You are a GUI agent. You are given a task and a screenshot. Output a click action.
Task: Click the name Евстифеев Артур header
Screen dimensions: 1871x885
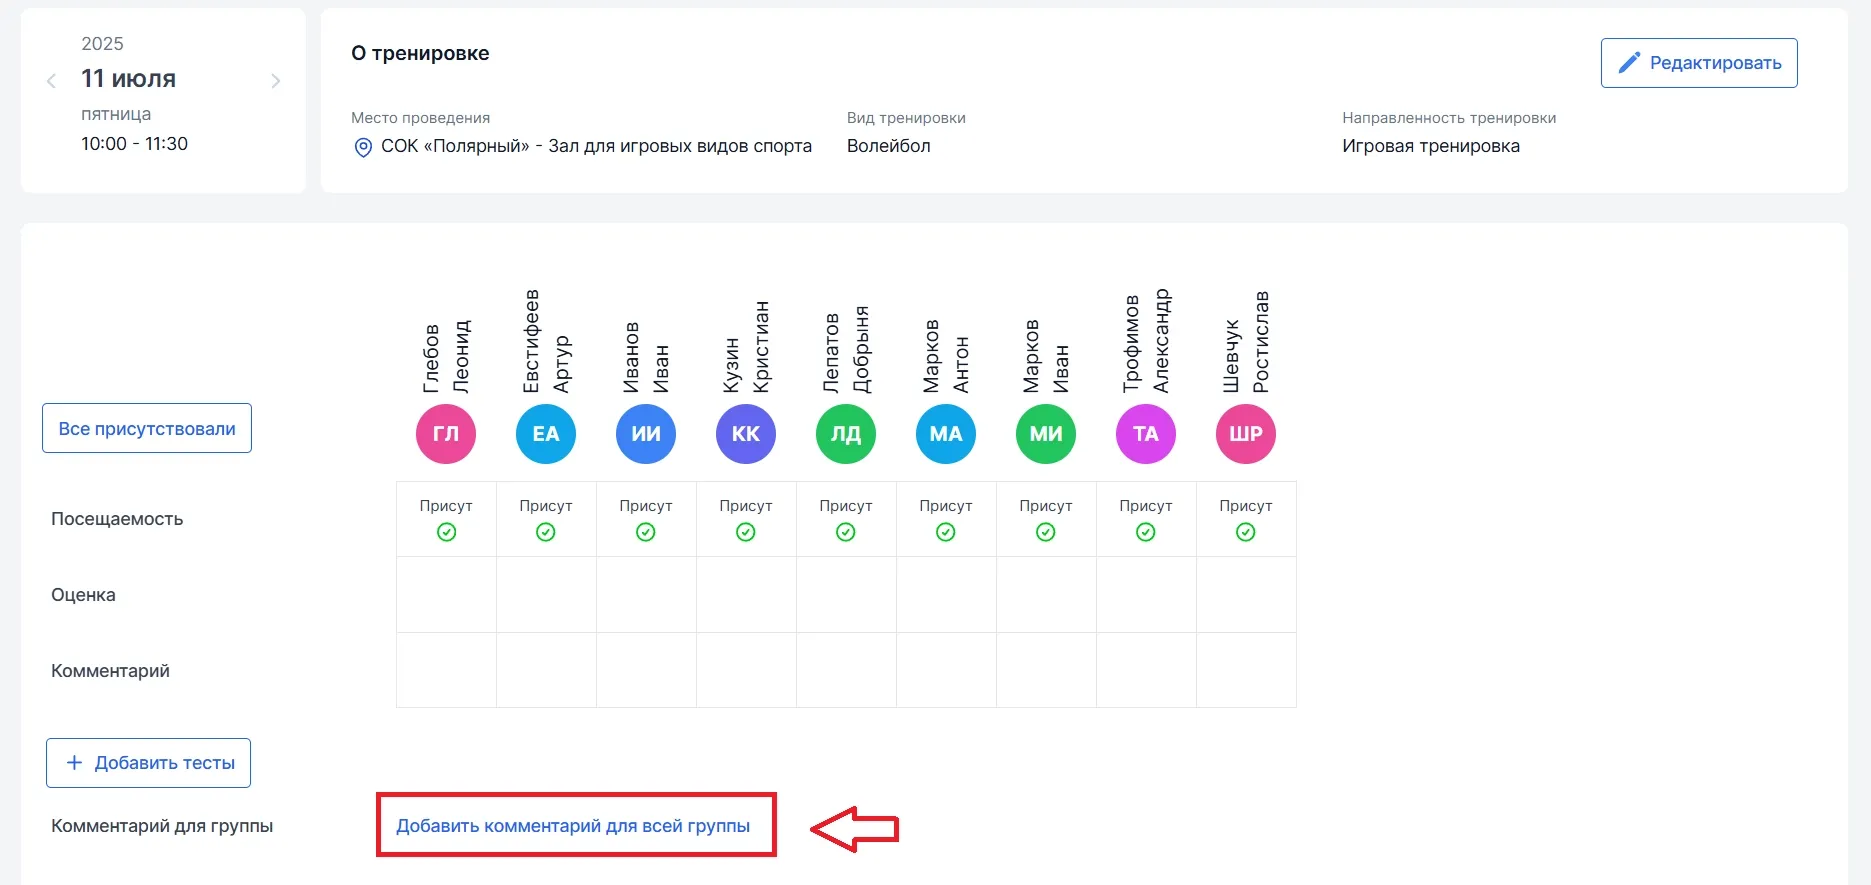[x=546, y=341]
